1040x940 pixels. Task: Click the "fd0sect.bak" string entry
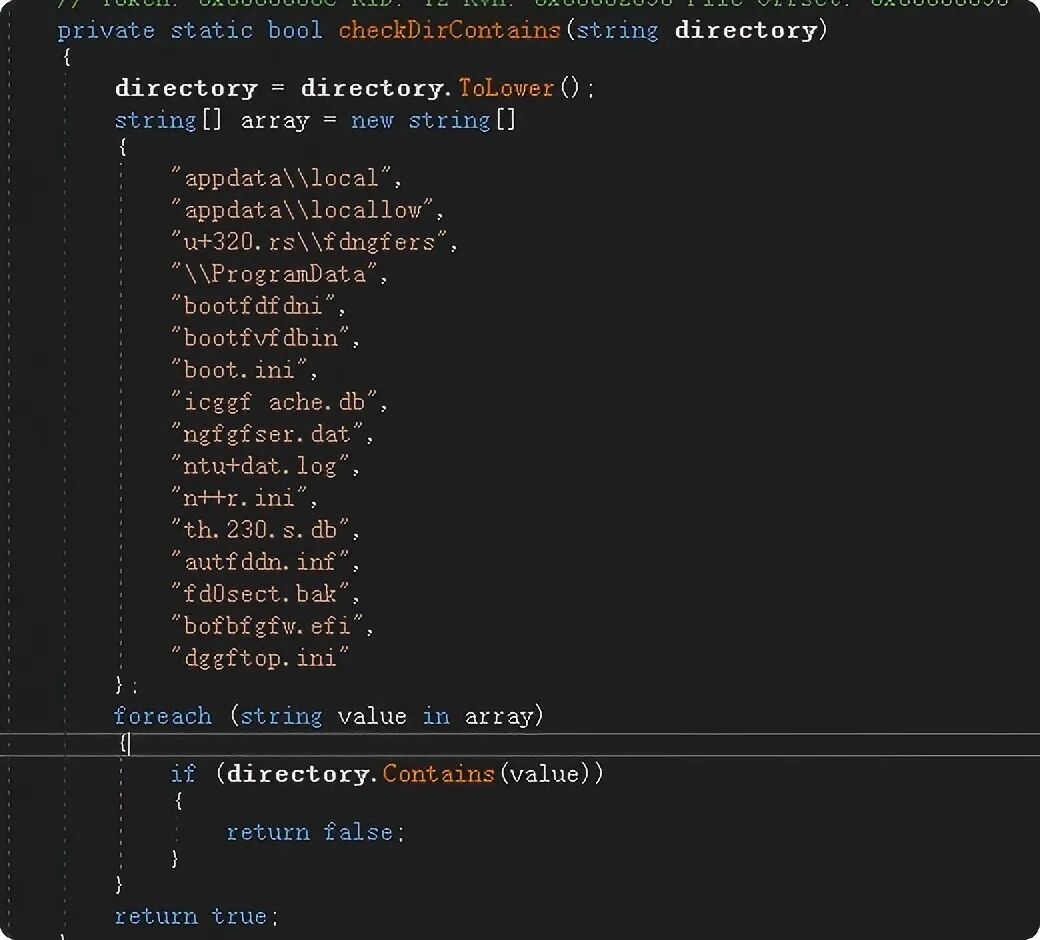264,594
